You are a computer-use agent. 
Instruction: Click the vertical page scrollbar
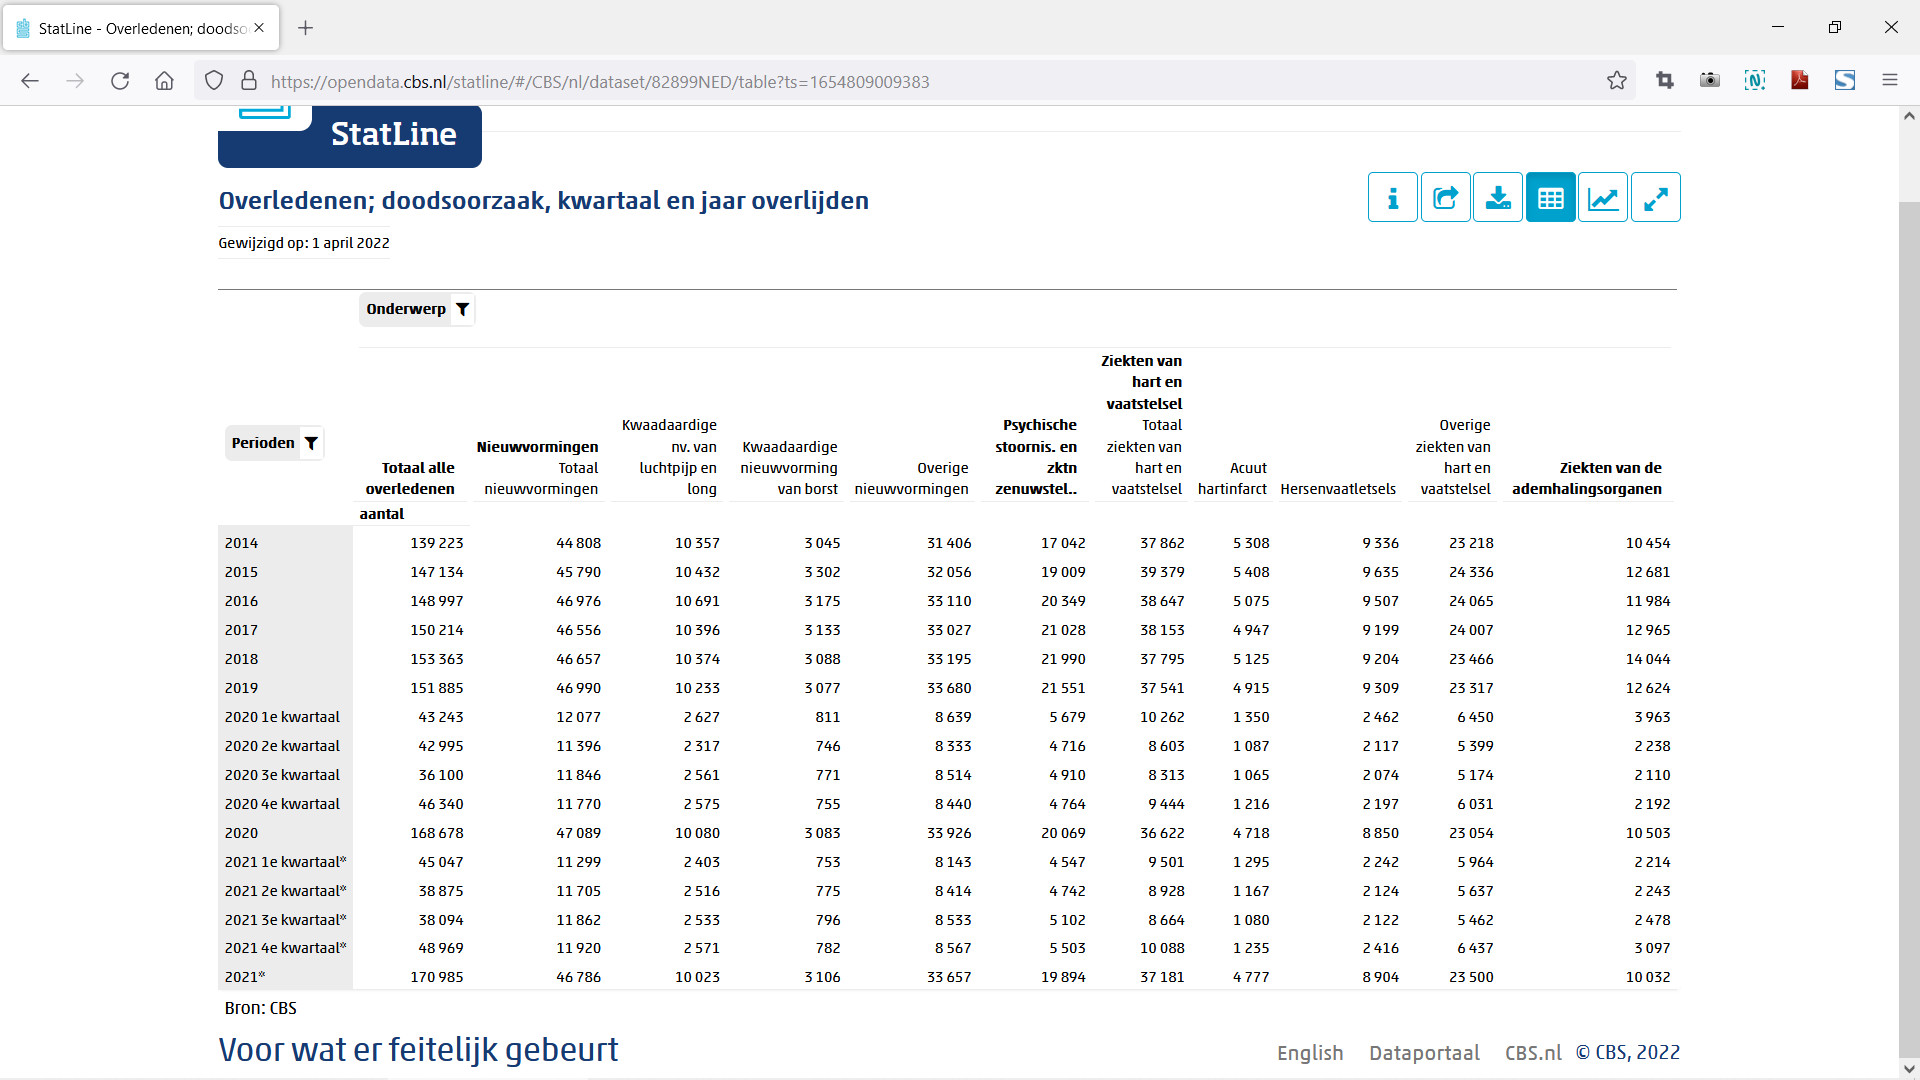[x=1908, y=600]
